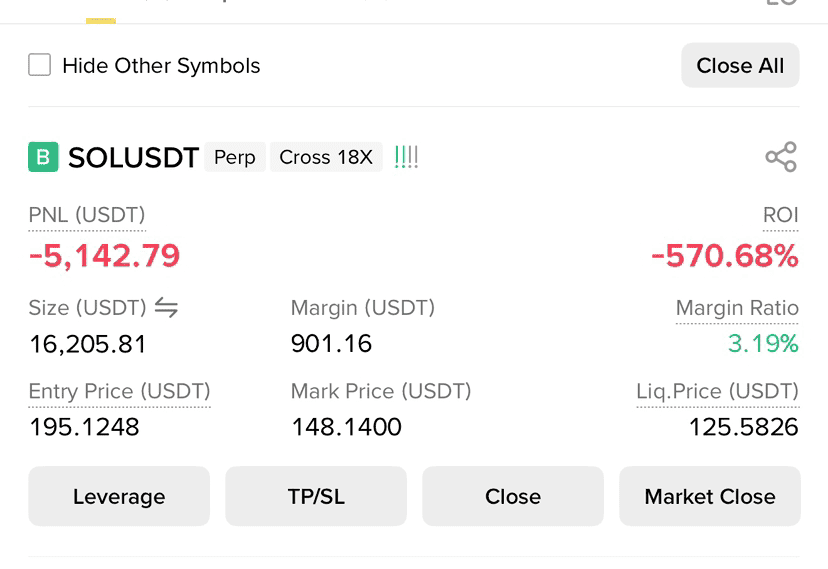Tap the Entry Price (USDT) label
Viewport: 828px width, 569px height.
click(119, 391)
